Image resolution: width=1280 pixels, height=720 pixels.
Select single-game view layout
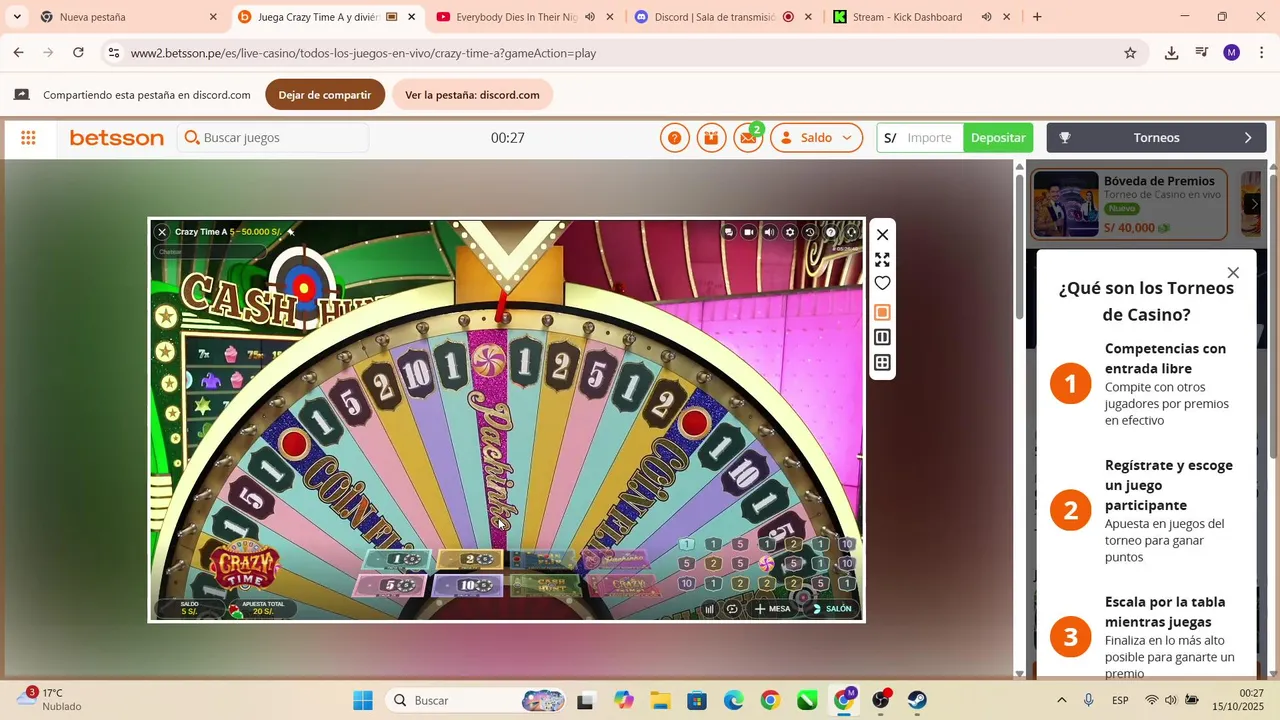[x=882, y=312]
